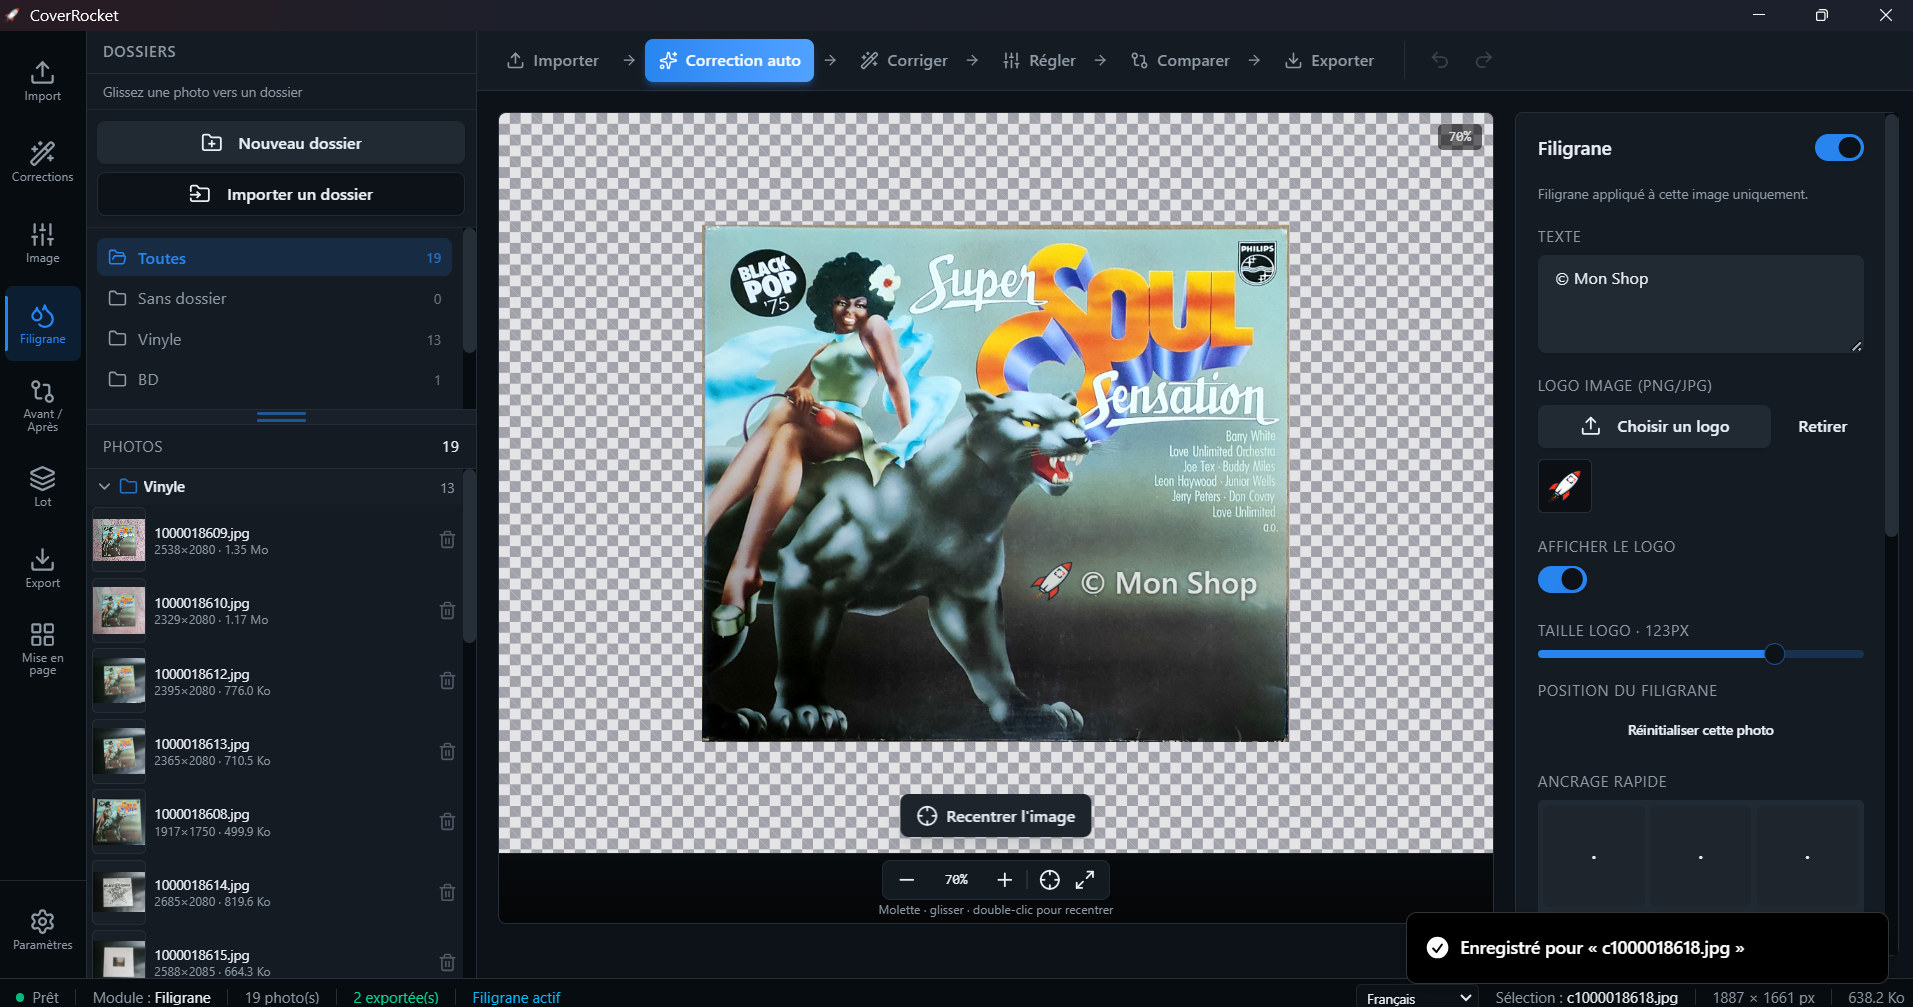Open Paramètres settings
Viewport: 1913px width, 1007px height.
(x=42, y=930)
